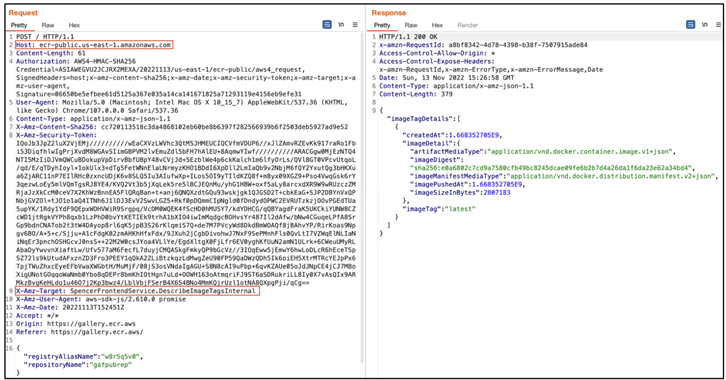Screen dimensions: 726x380
Task: Open the Response hamburger options menu
Action: point(719,25)
